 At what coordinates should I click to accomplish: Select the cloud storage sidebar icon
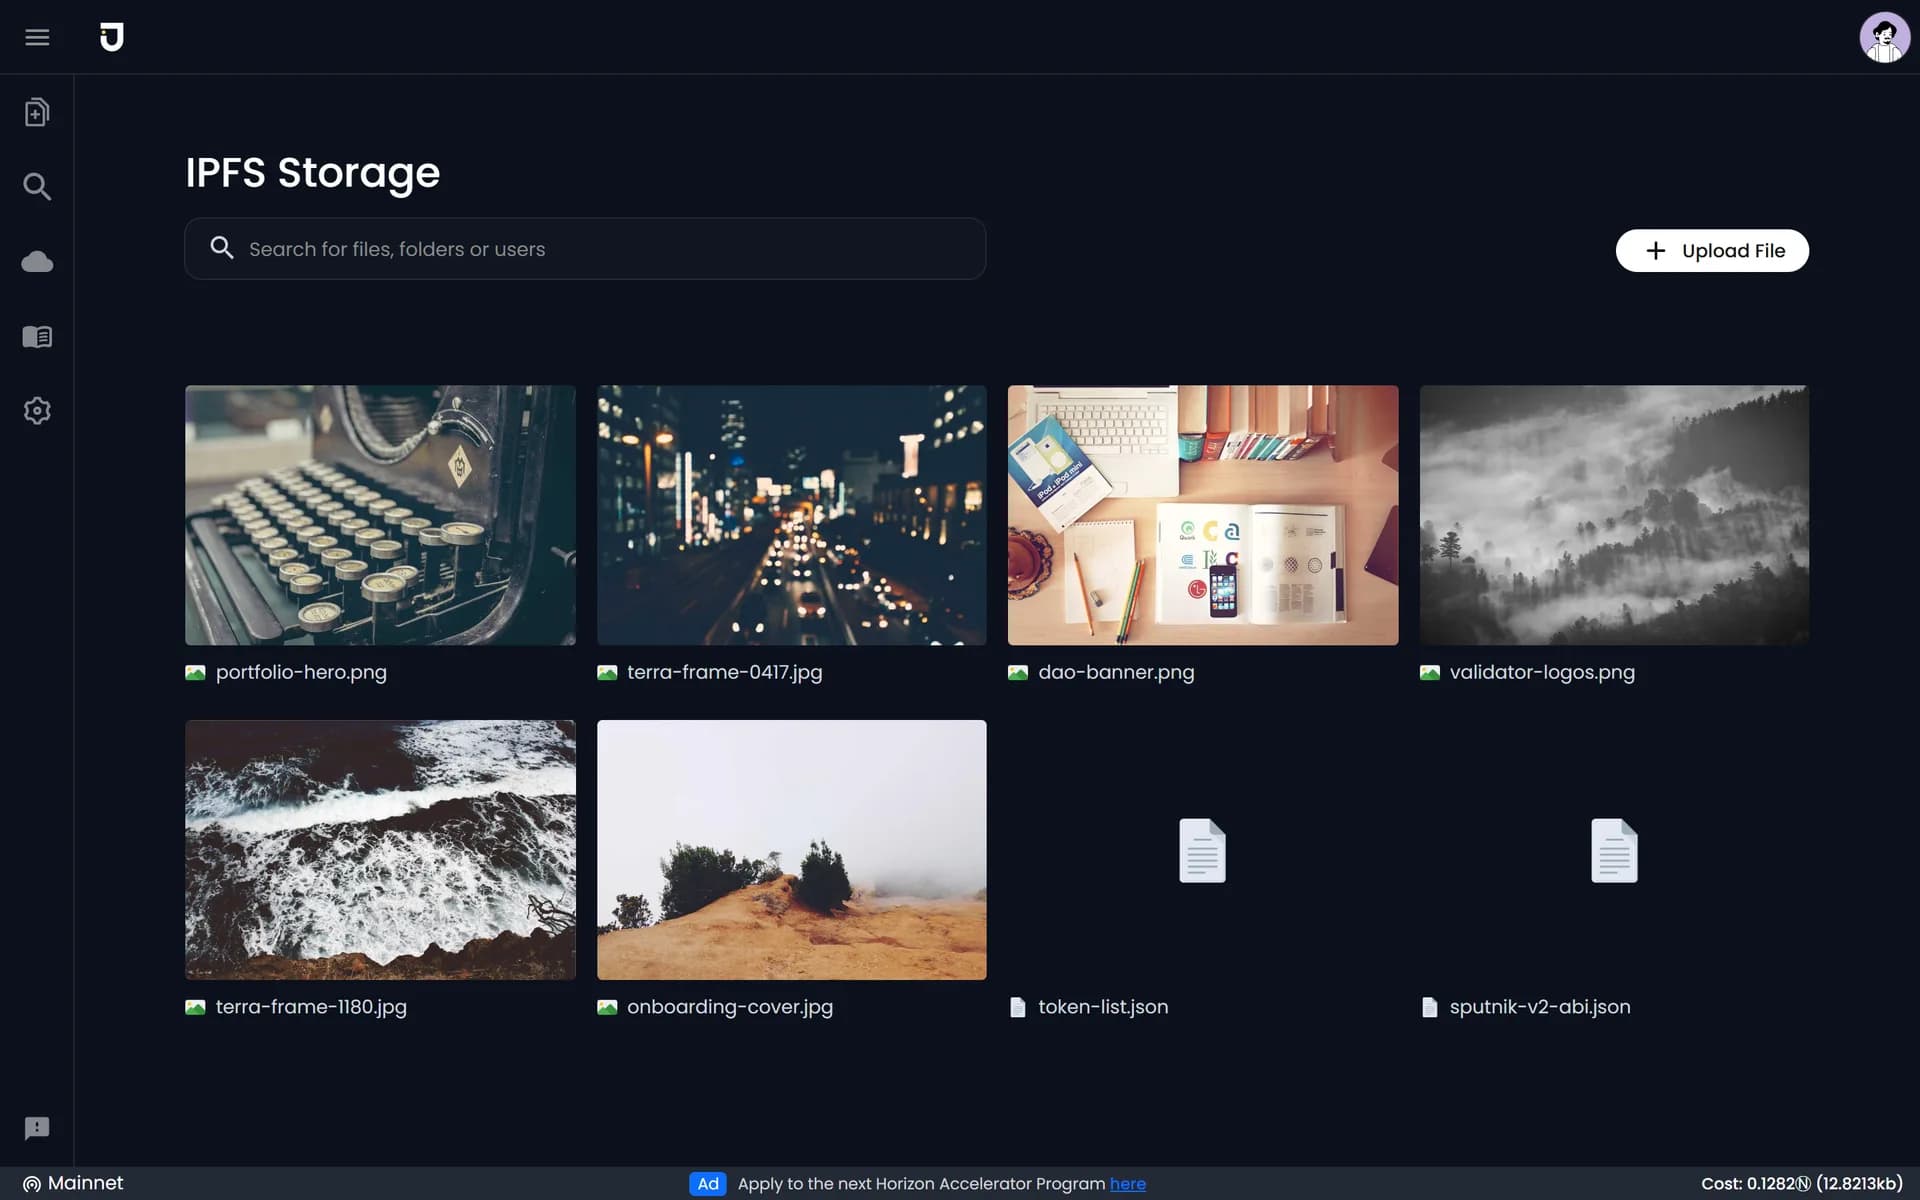pos(37,262)
